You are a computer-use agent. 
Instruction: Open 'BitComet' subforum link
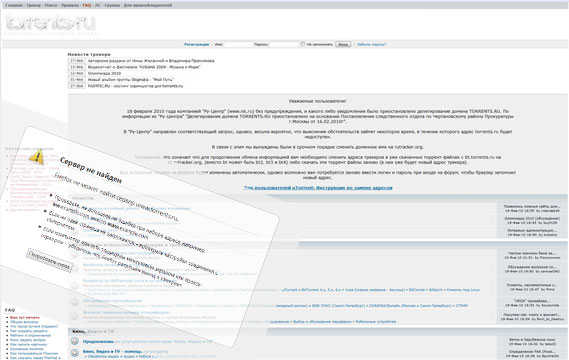[417, 290]
